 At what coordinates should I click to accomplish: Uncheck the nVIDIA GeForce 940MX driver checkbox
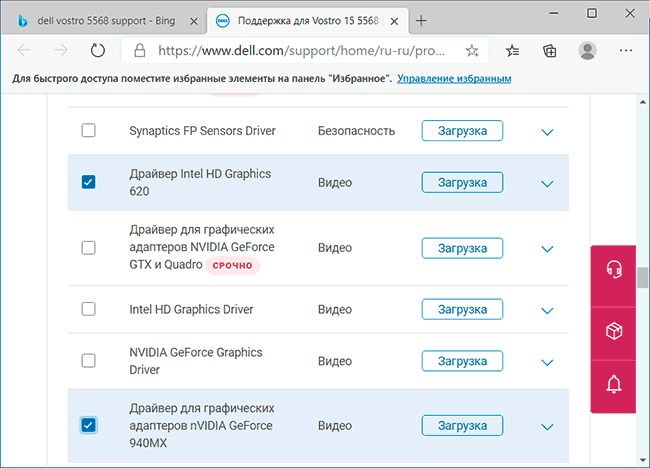click(x=88, y=425)
